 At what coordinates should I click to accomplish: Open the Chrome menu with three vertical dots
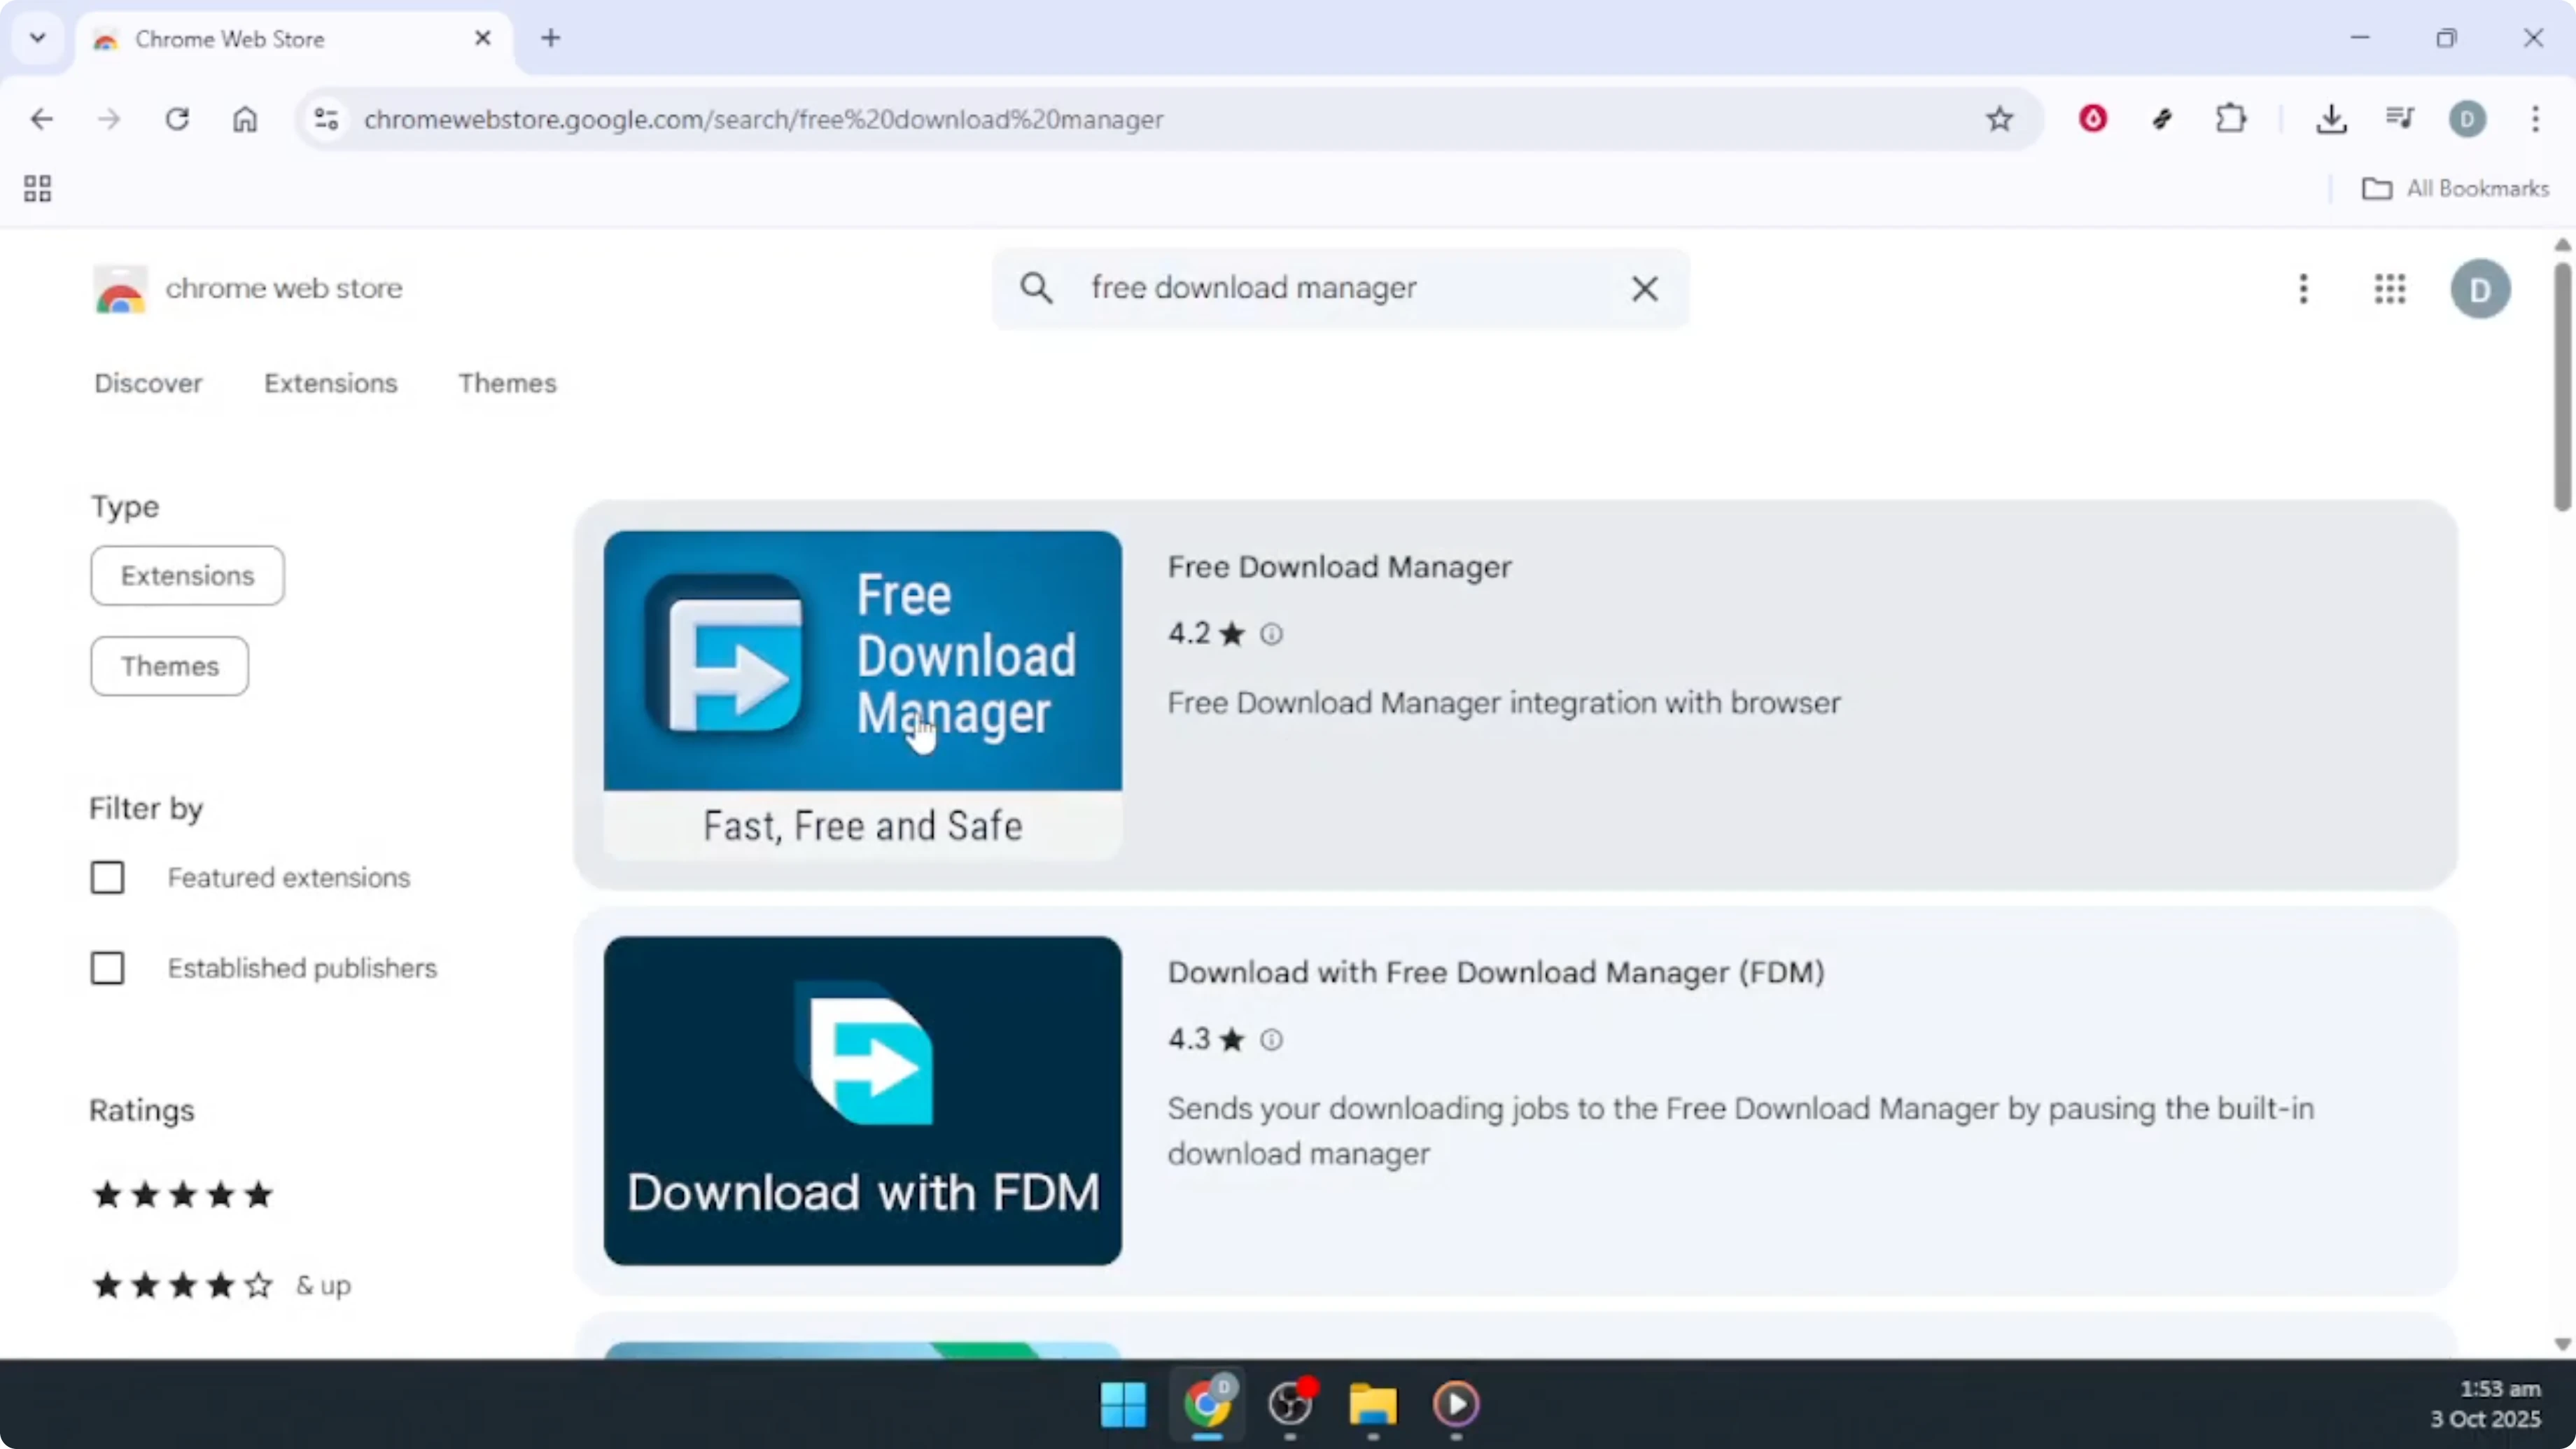pyautogui.click(x=2537, y=119)
